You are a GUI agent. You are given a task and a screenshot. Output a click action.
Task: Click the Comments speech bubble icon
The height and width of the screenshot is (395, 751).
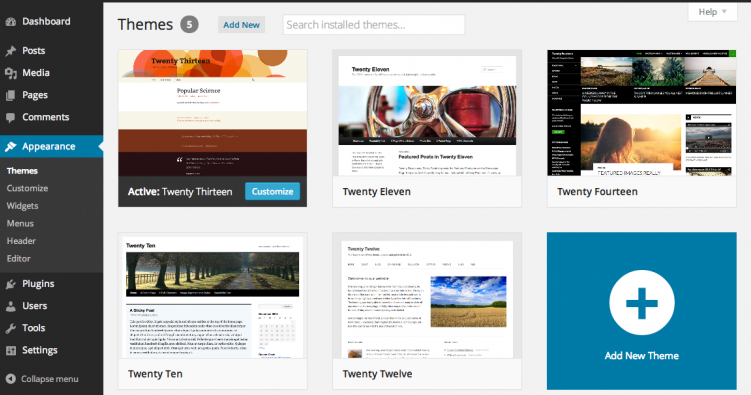11,117
